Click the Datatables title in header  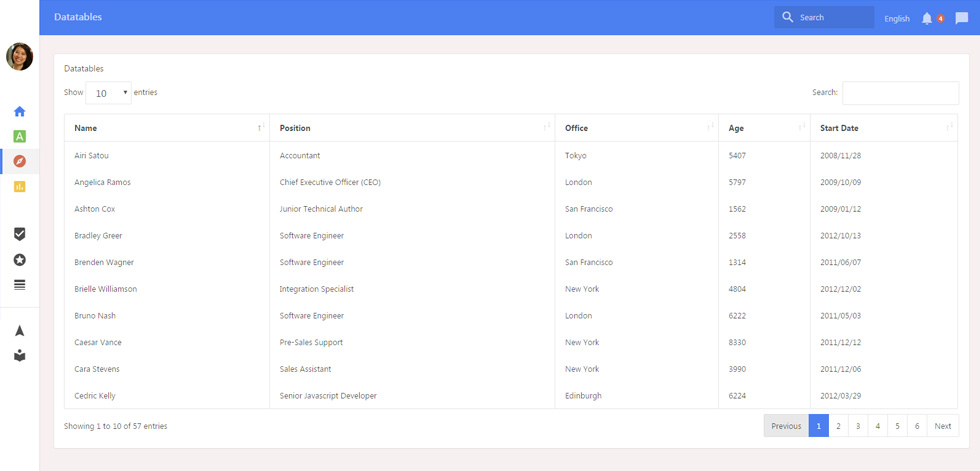(78, 17)
